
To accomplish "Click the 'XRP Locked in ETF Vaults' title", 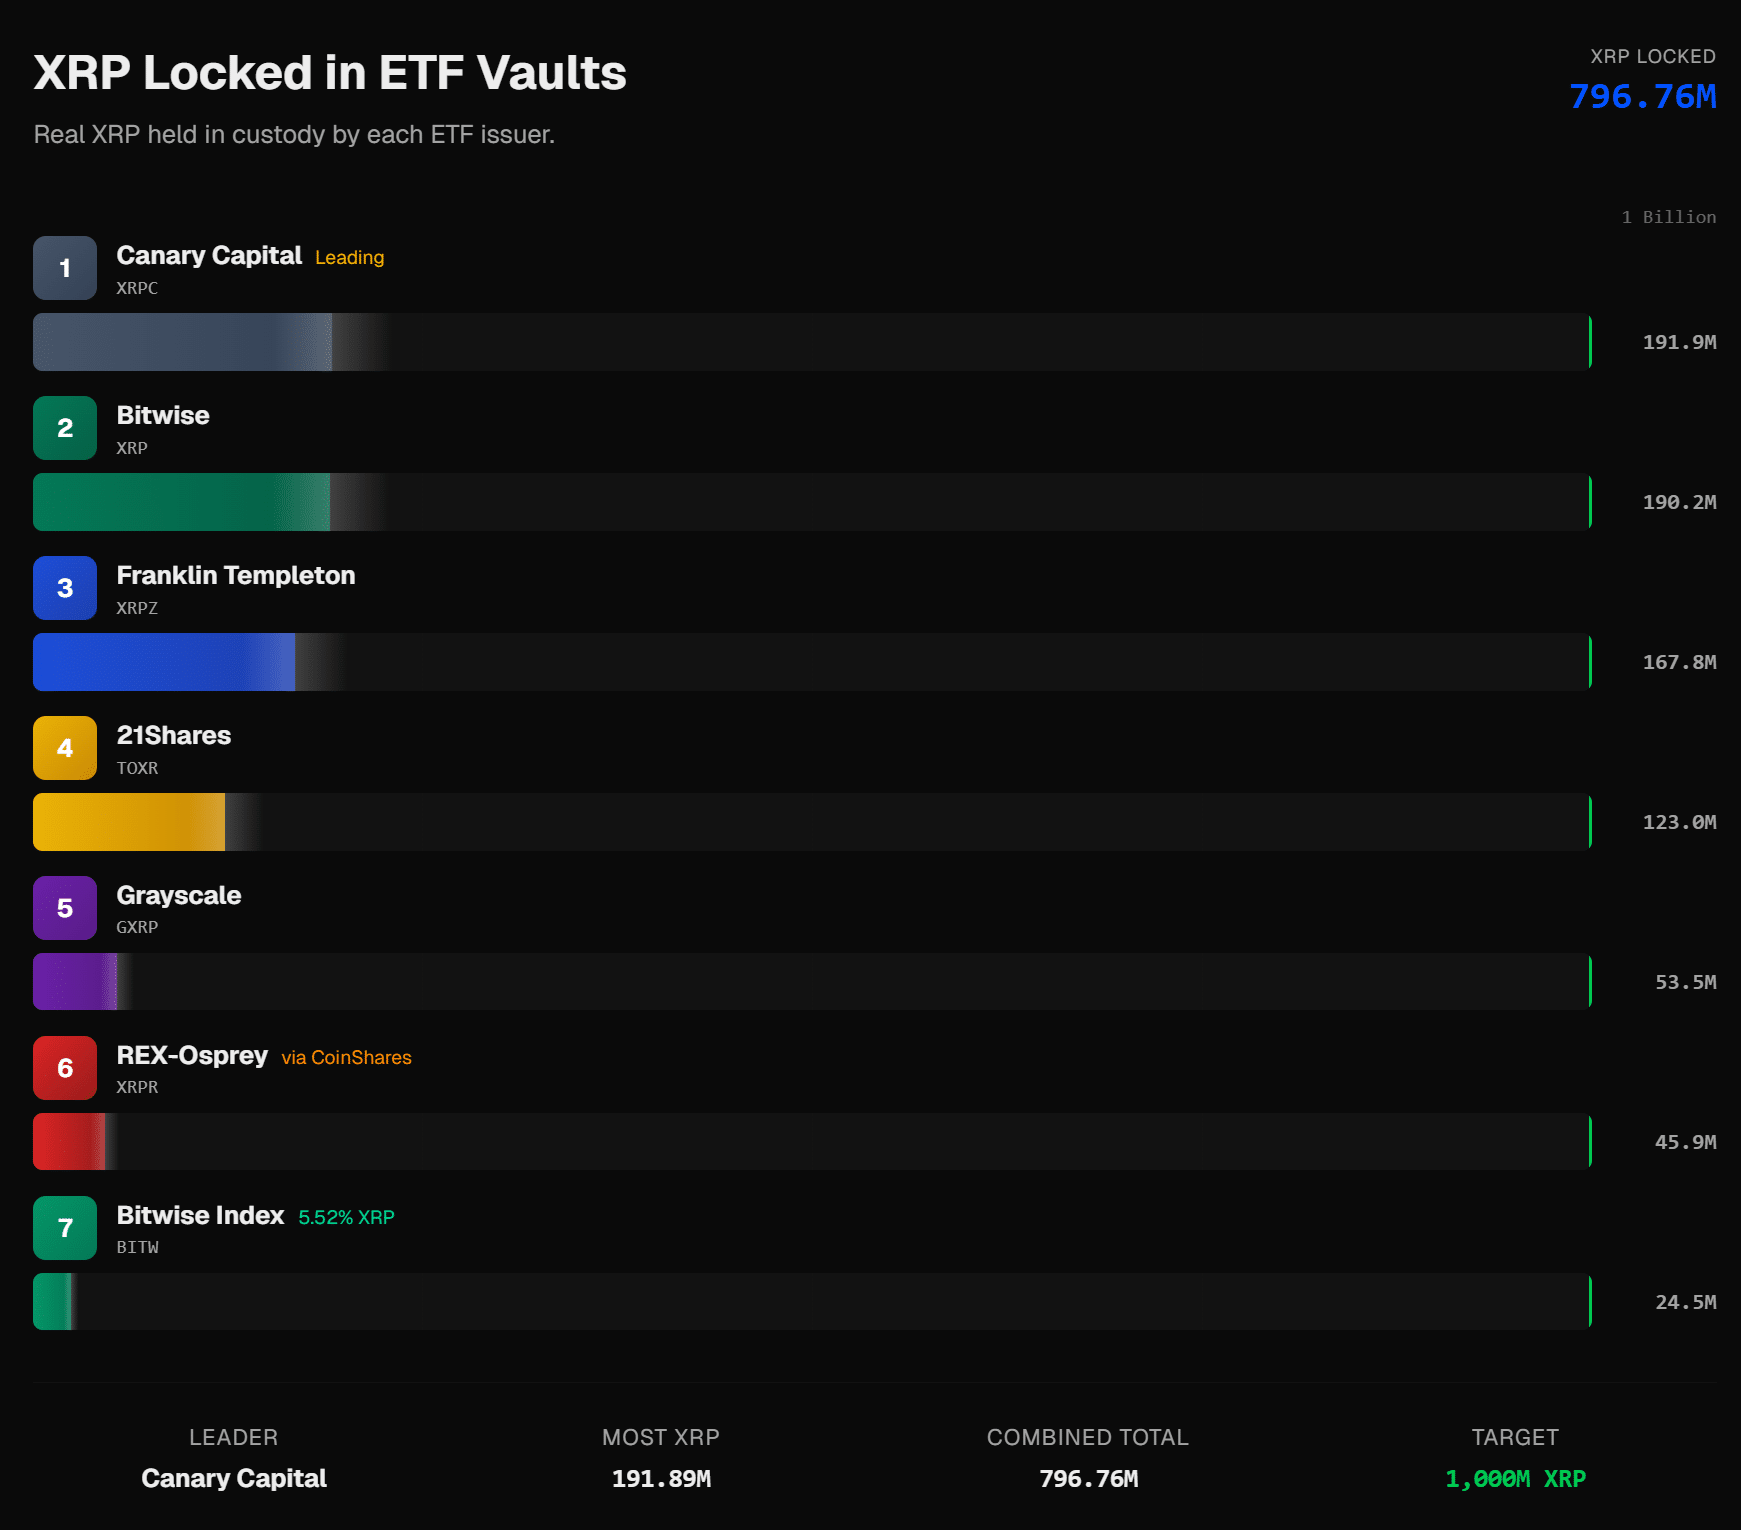I will (x=330, y=73).
